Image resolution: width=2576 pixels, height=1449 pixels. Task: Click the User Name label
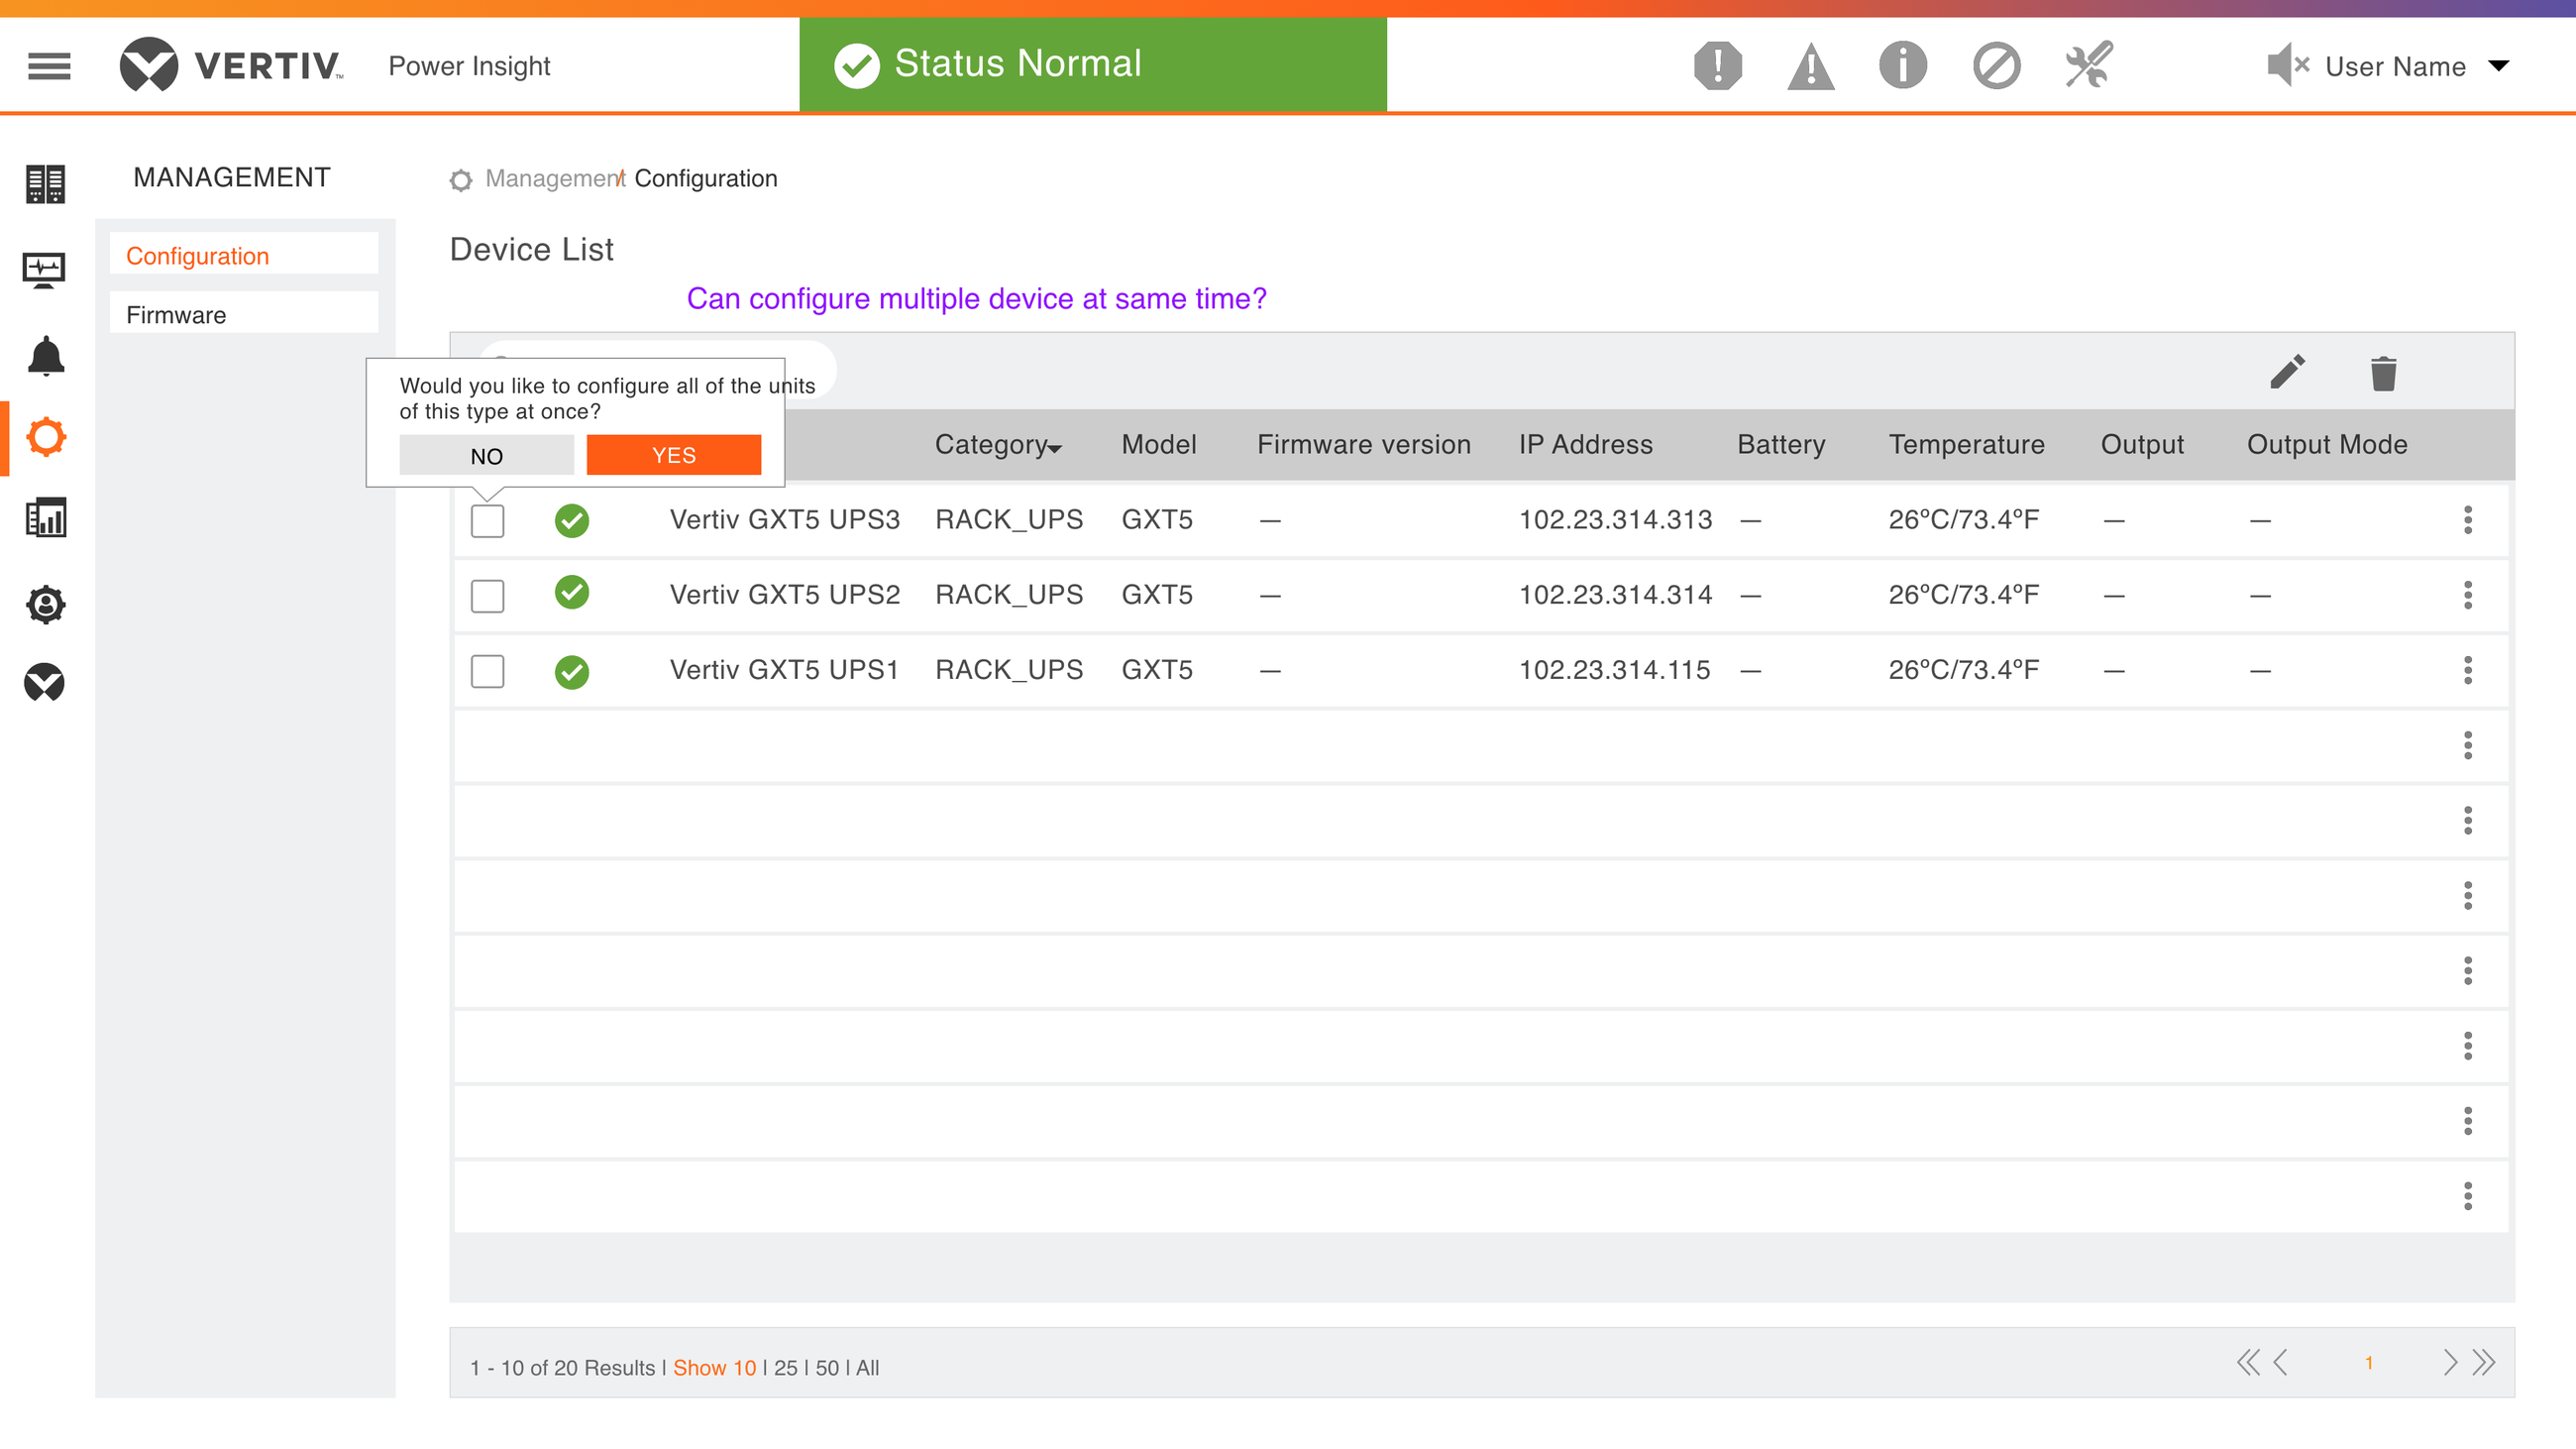[x=2395, y=67]
